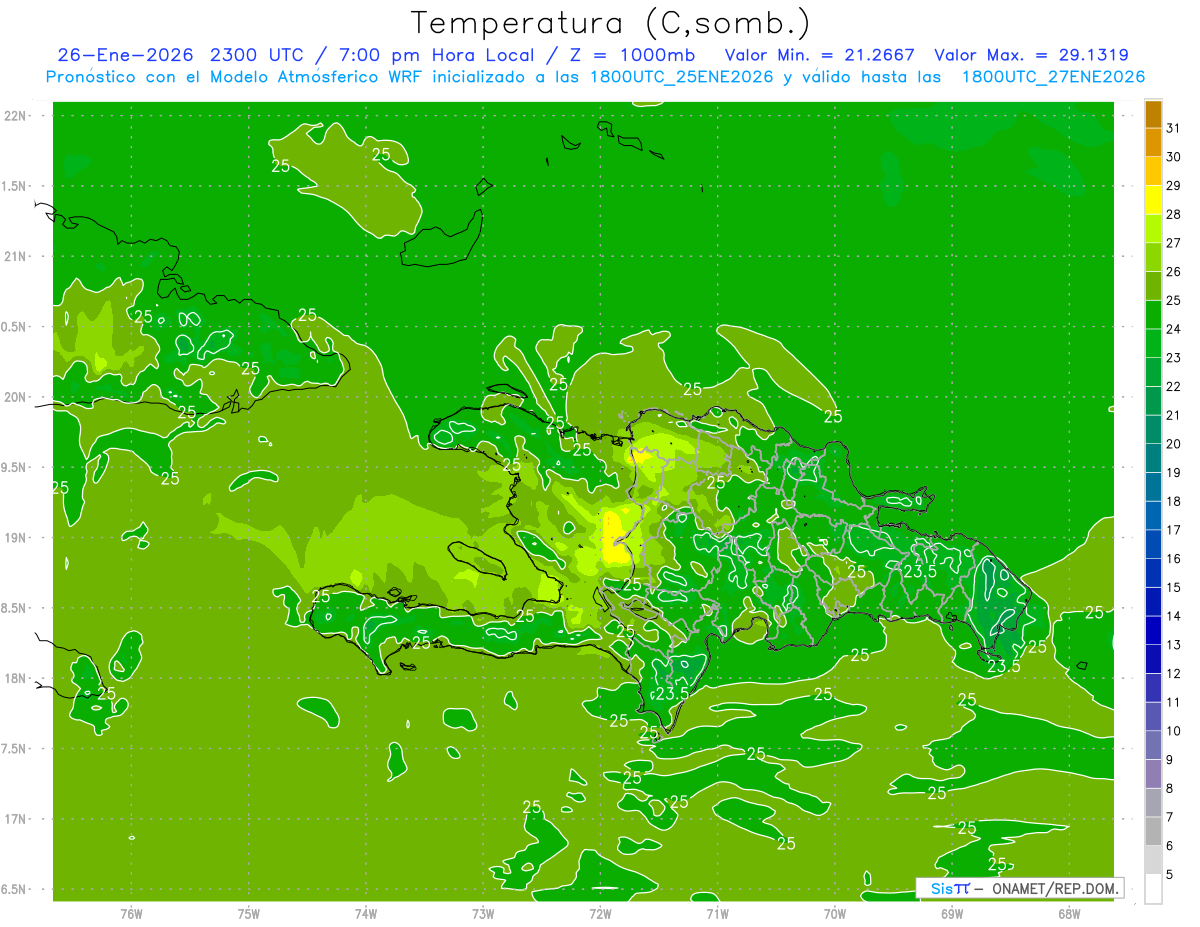Click the "73W" longitude axis label
The height and width of the screenshot is (927, 1200).
(x=483, y=914)
